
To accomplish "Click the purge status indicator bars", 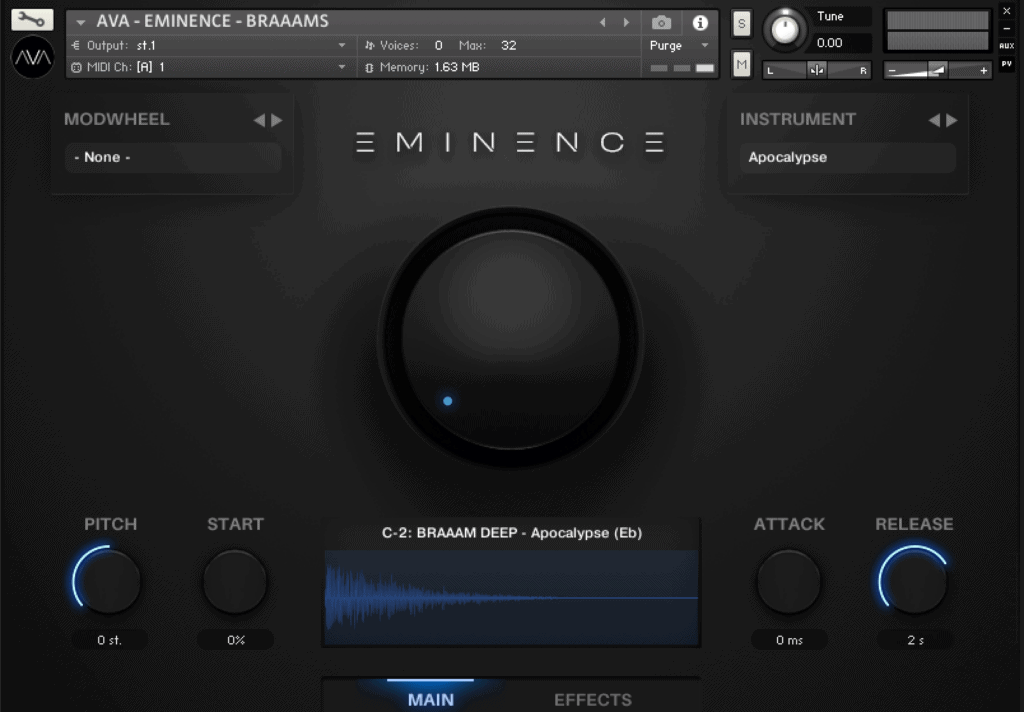I will point(682,68).
